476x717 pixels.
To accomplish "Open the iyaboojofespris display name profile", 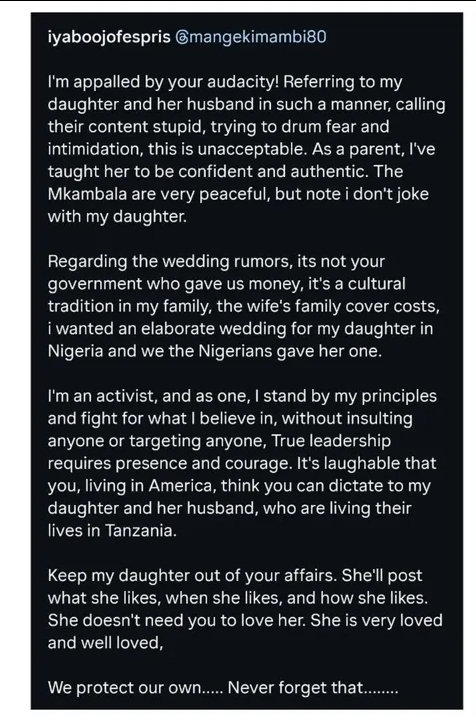I will click(109, 37).
